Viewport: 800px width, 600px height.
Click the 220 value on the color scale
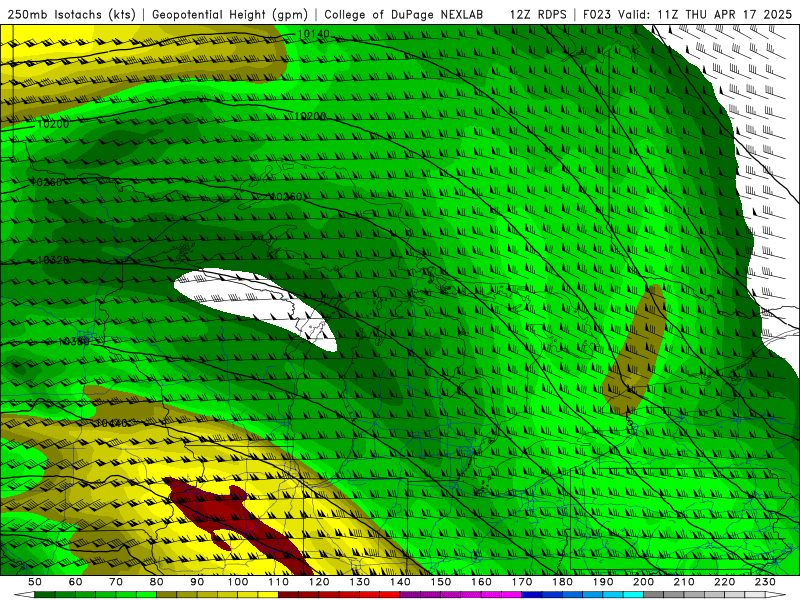[x=726, y=582]
